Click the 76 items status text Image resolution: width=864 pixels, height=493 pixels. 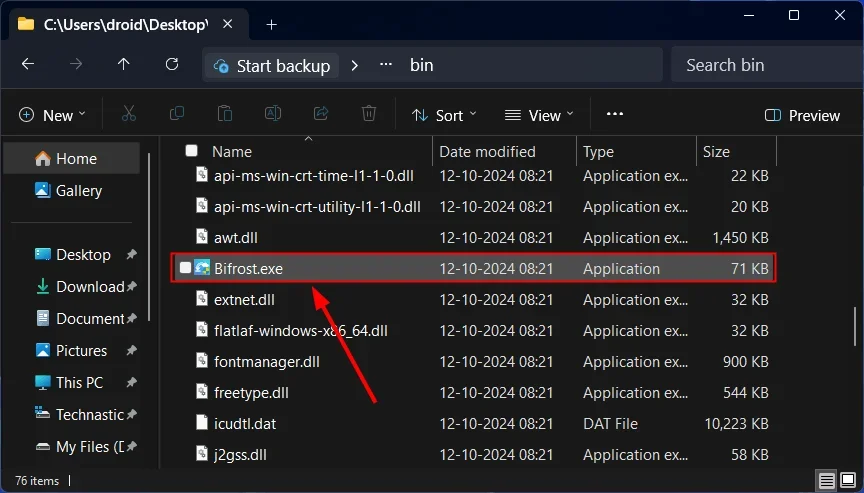coord(37,481)
